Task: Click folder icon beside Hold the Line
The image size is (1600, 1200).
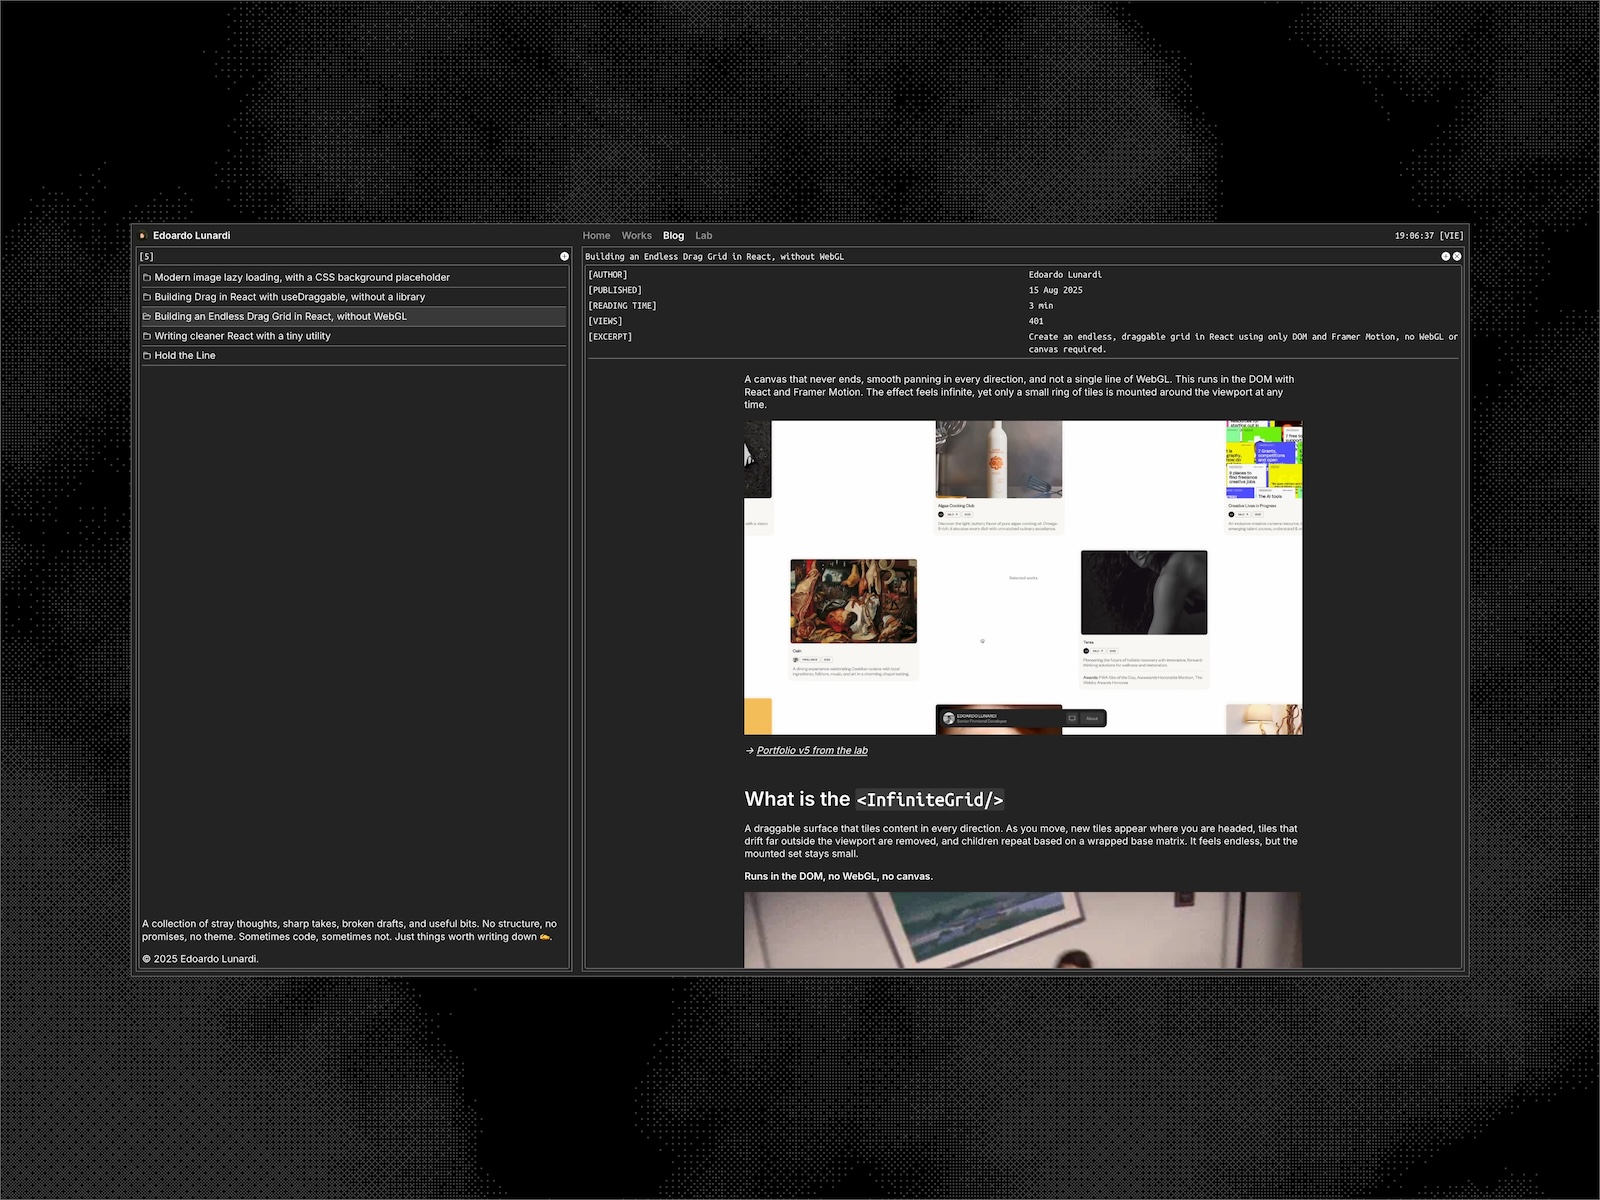Action: click(147, 356)
